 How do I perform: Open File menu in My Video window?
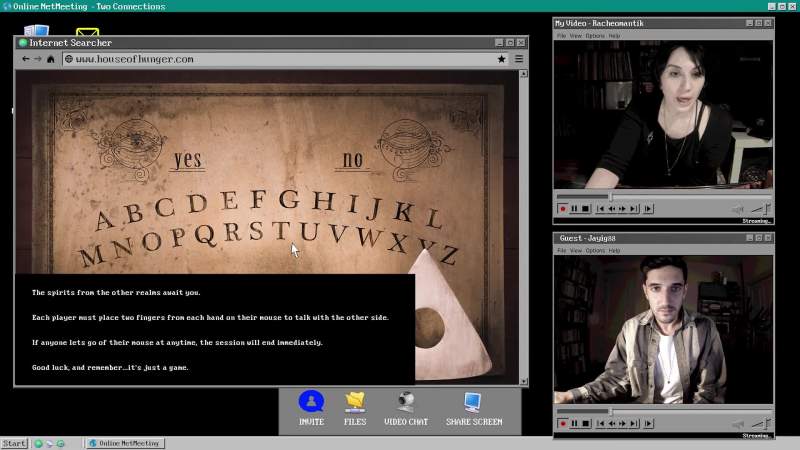point(561,36)
